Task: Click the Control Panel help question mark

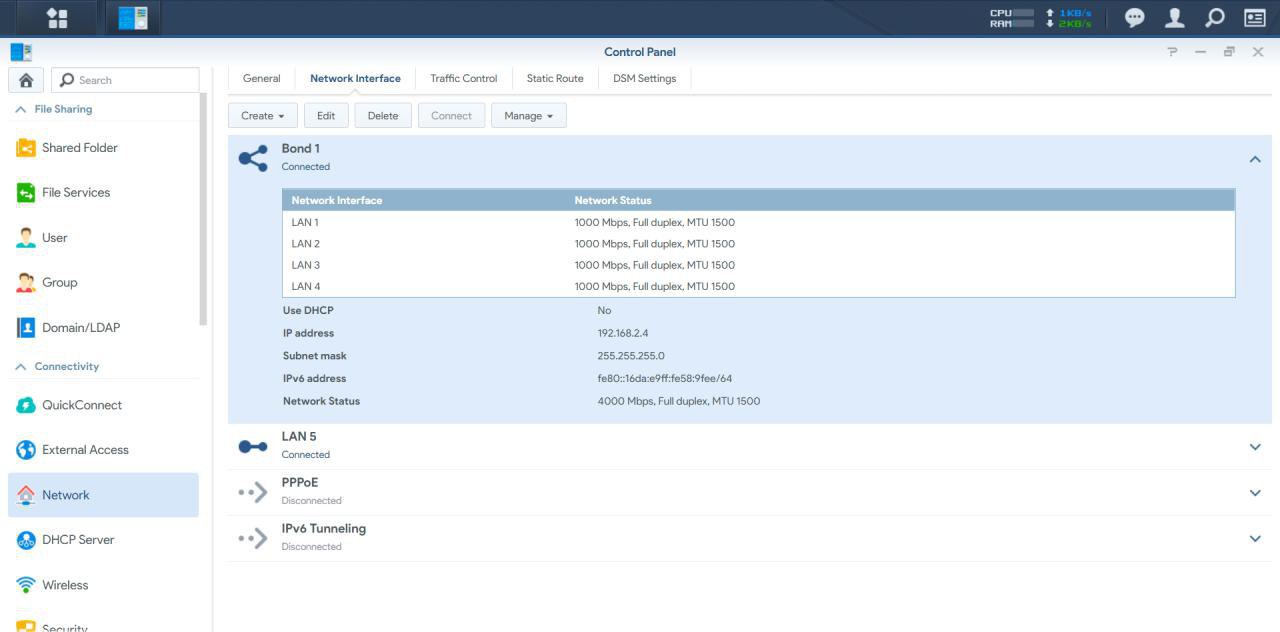Action: (x=1172, y=52)
